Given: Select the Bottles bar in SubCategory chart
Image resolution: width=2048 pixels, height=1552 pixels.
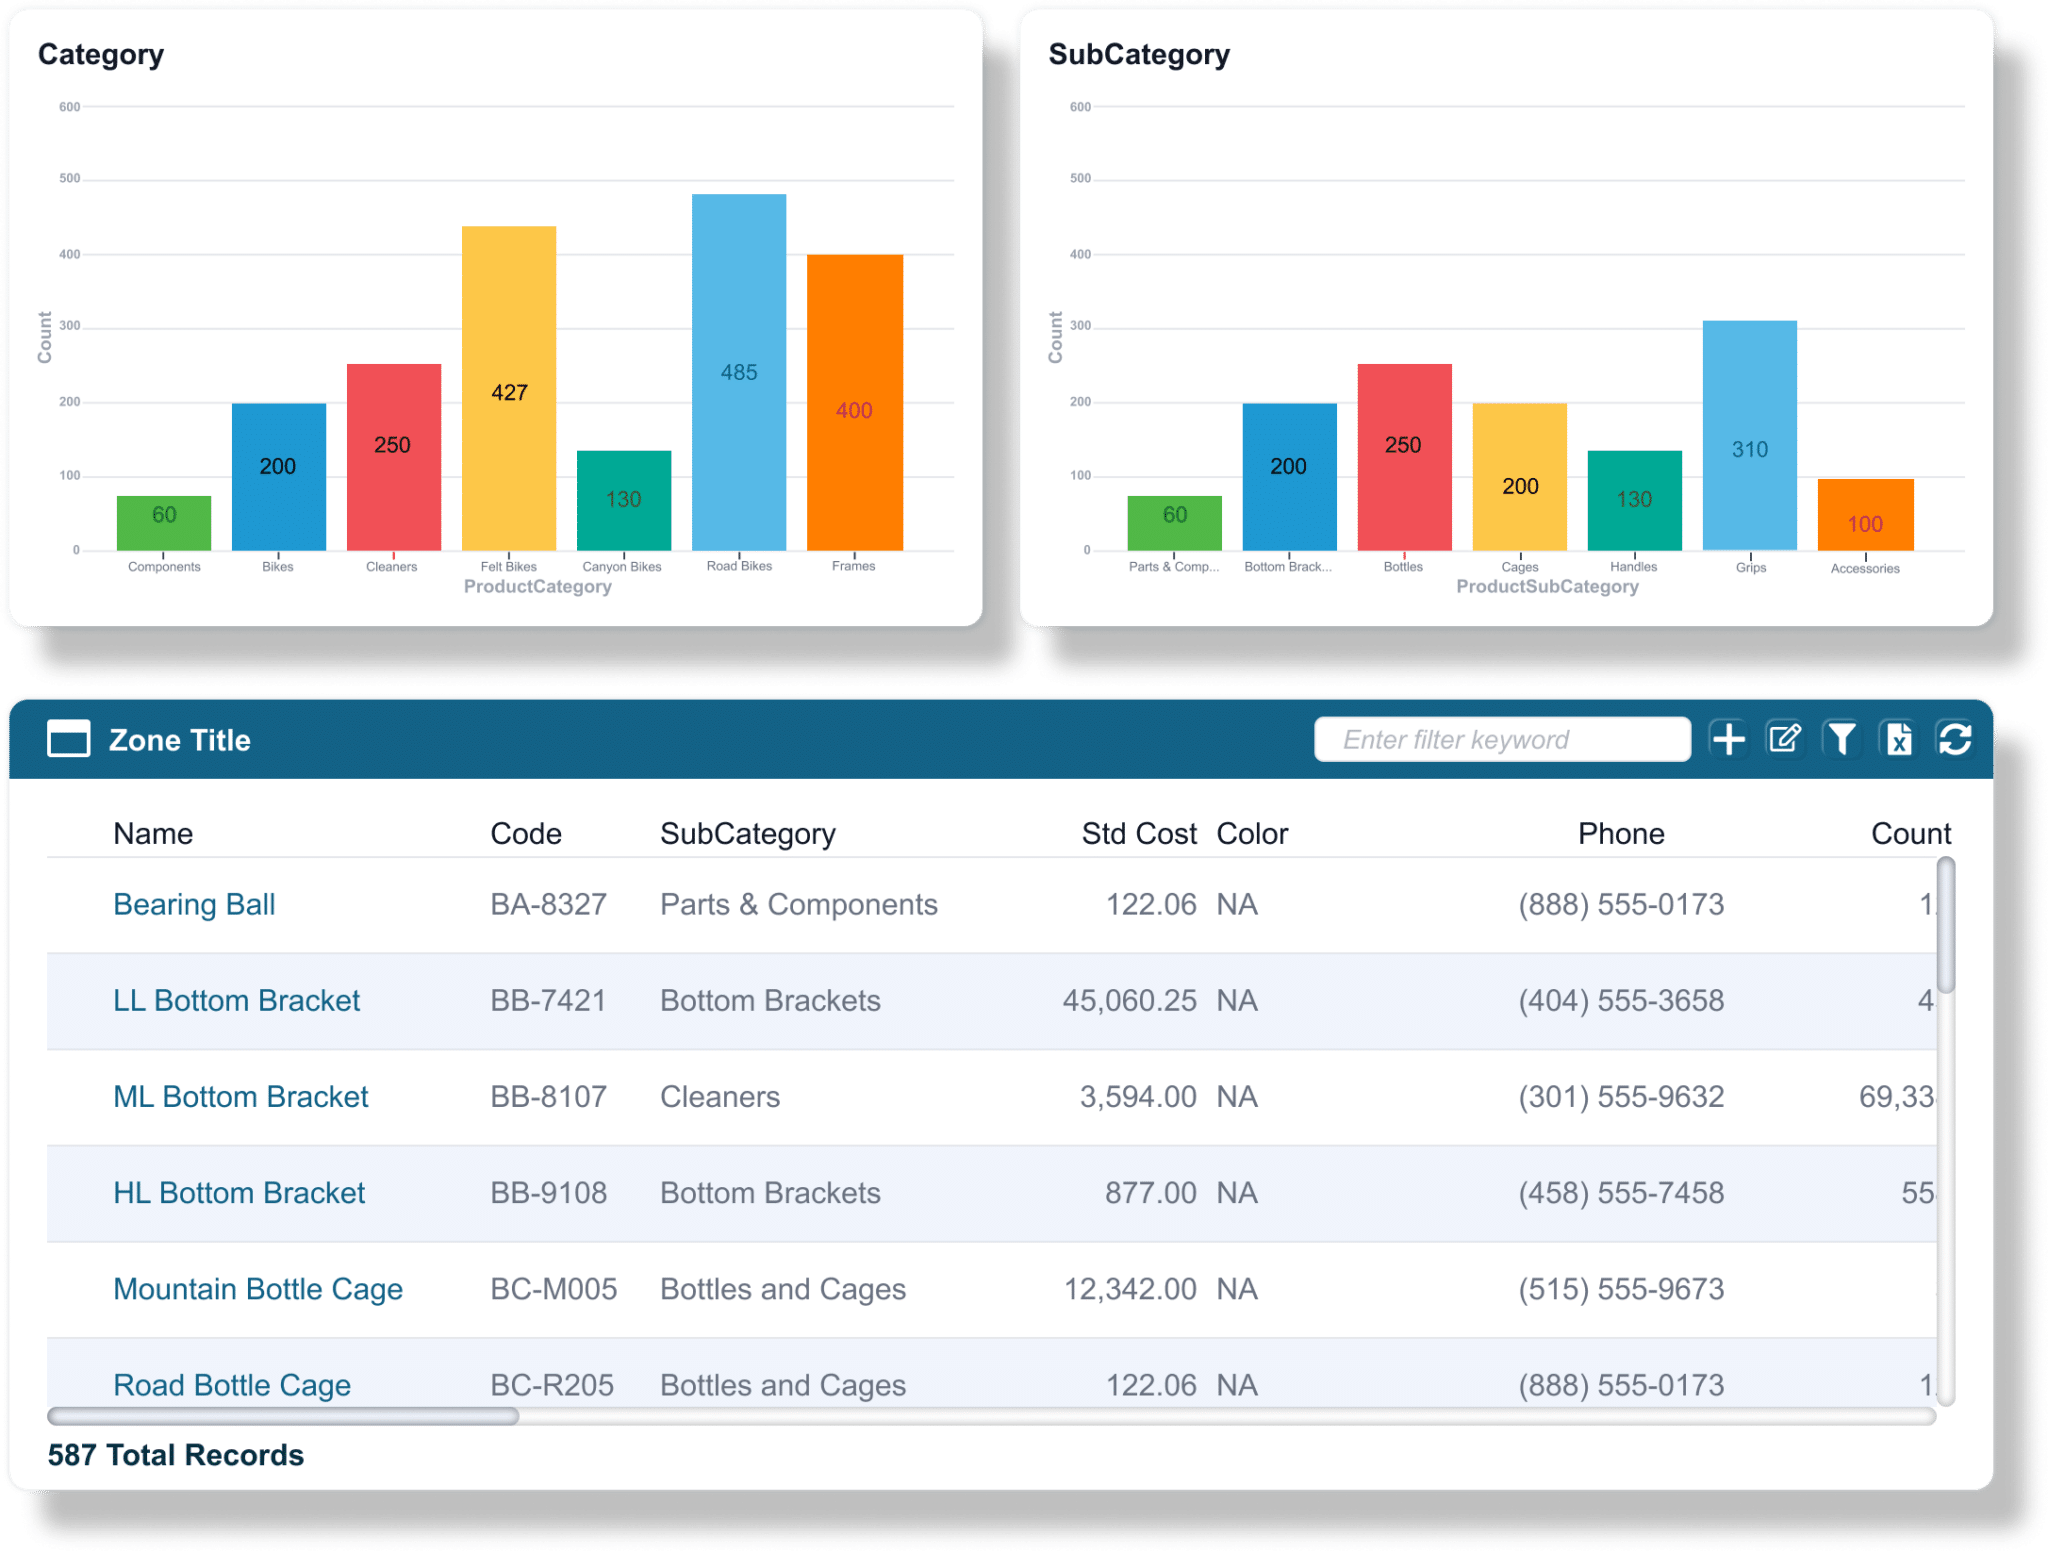Looking at the screenshot, I should point(1403,455).
